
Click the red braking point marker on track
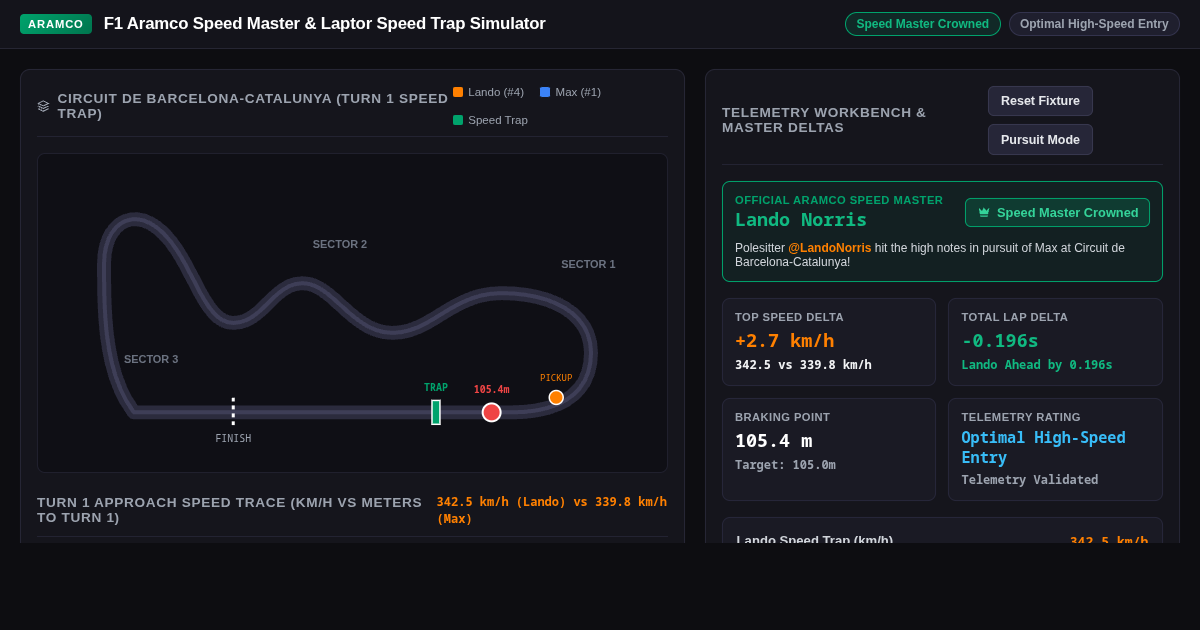pyautogui.click(x=491, y=412)
